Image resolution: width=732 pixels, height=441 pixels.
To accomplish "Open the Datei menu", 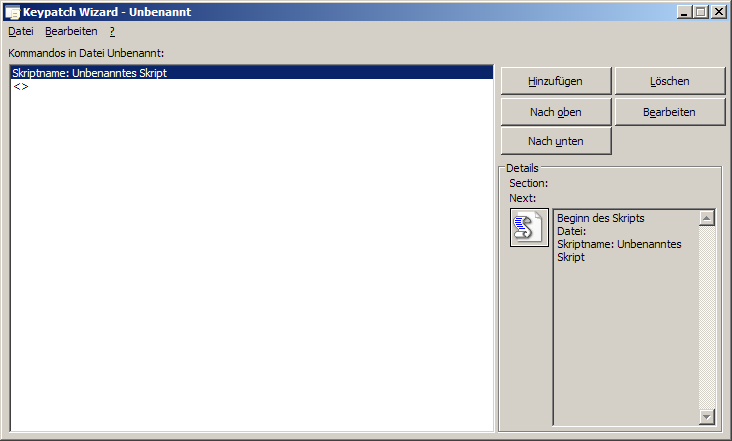I will [20, 31].
